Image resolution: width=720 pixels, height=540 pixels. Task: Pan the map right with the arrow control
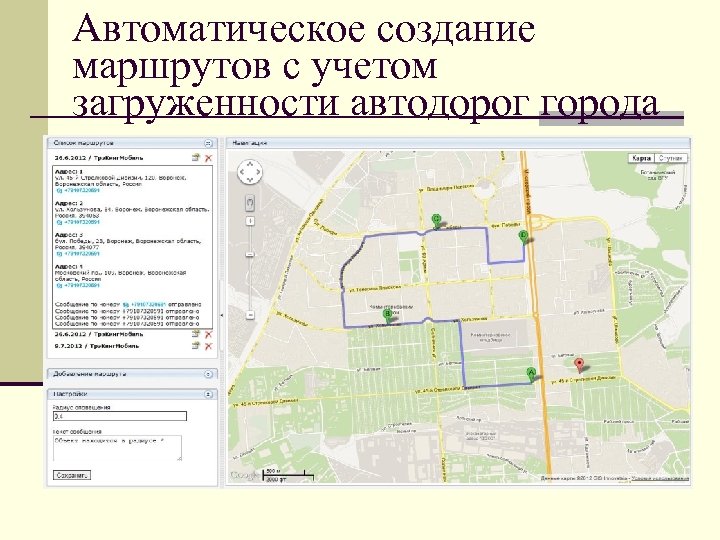point(258,172)
